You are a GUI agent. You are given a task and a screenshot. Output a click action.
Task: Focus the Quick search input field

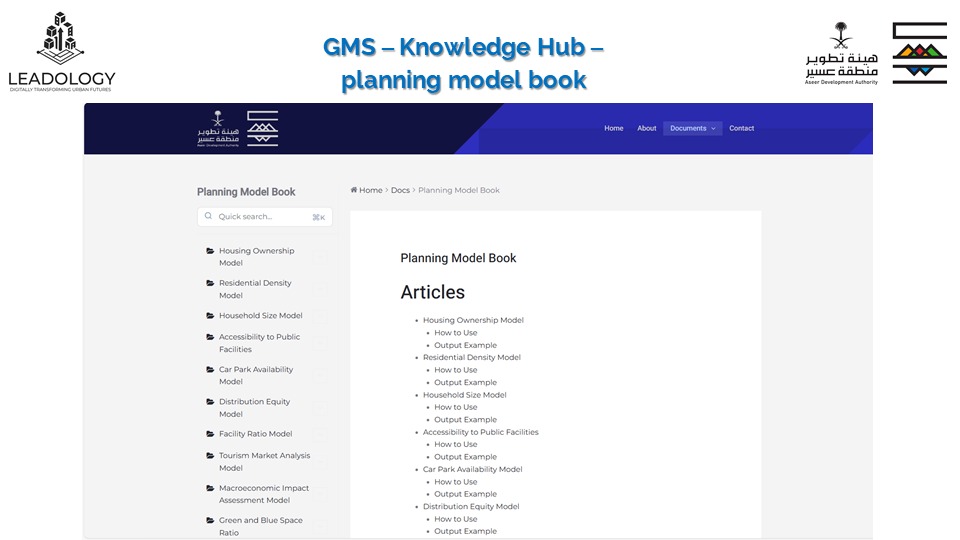pyautogui.click(x=263, y=217)
